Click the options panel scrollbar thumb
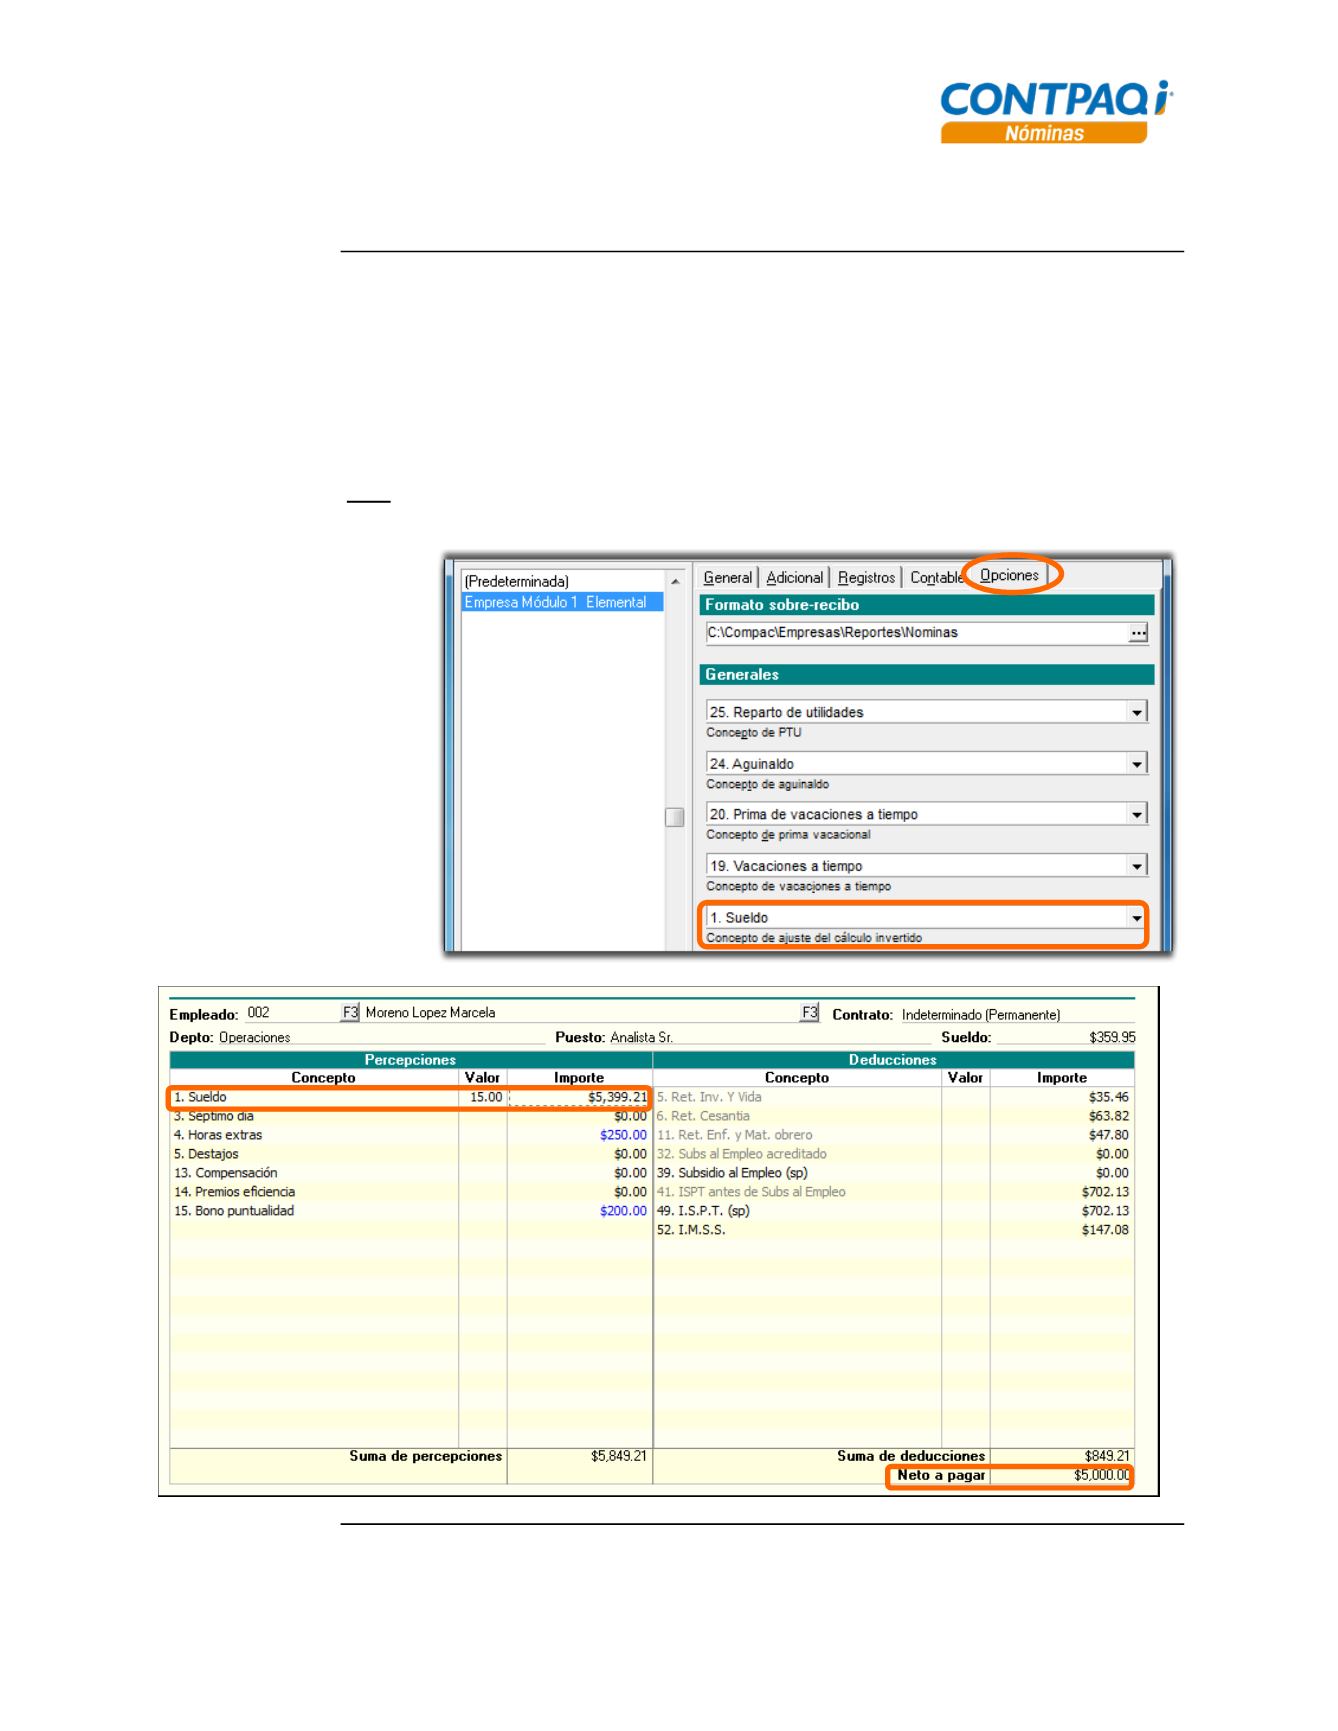This screenshot has height=1731, width=1338. point(675,817)
